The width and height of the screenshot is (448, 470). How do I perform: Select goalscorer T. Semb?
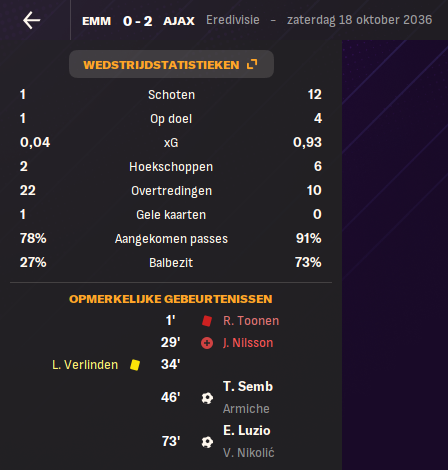coord(248,387)
